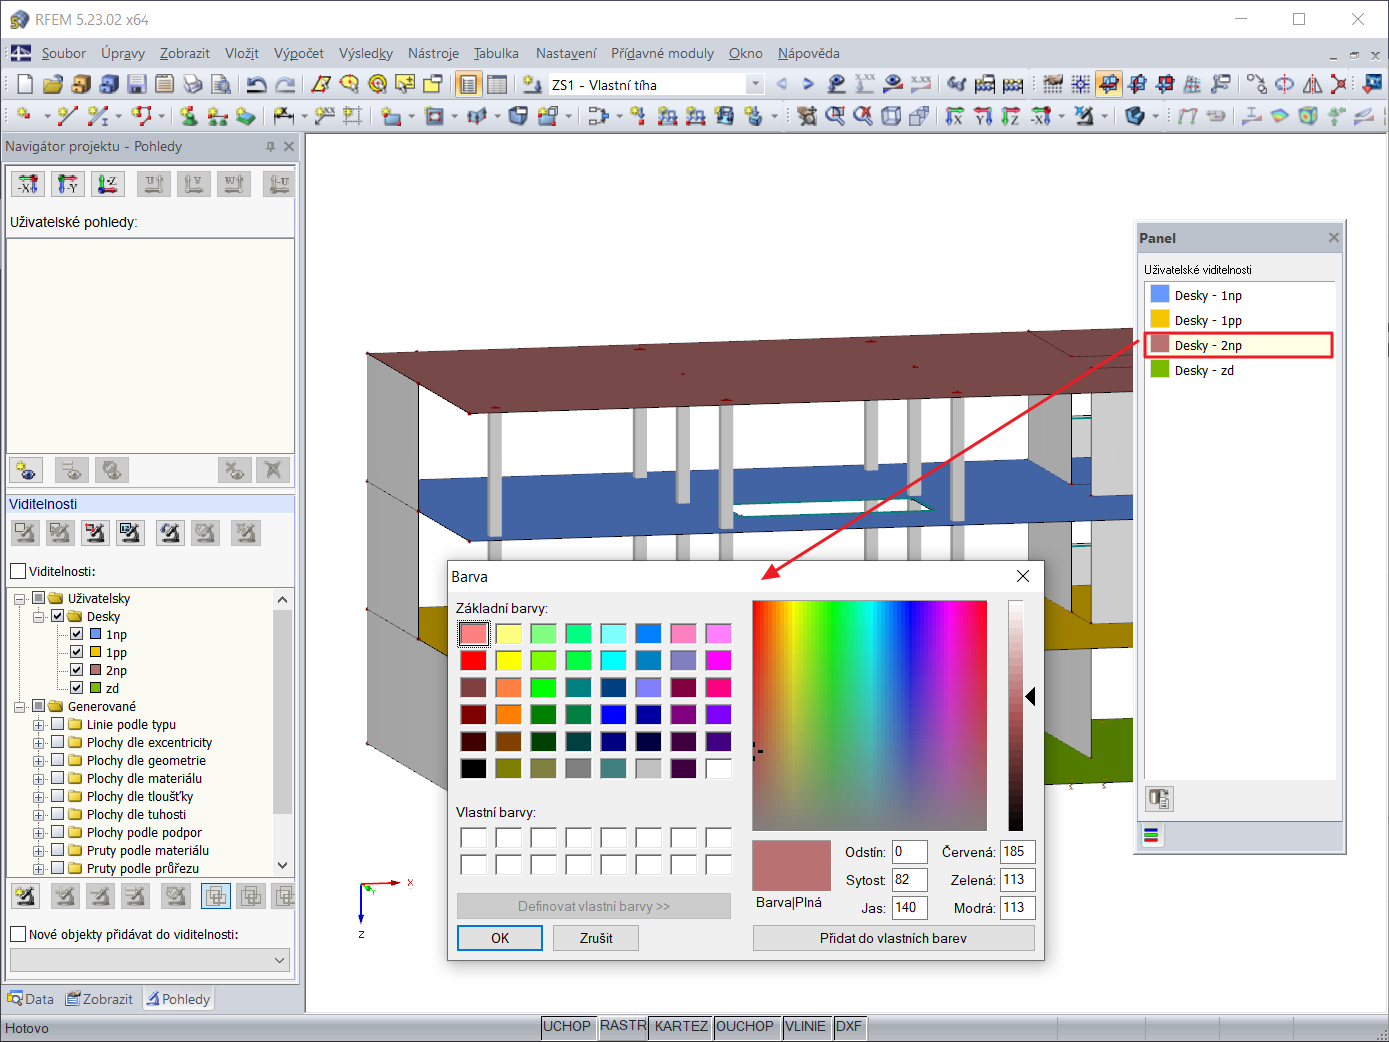Cancel the Barva dialog with Zrušit
The height and width of the screenshot is (1042, 1389).
click(596, 938)
